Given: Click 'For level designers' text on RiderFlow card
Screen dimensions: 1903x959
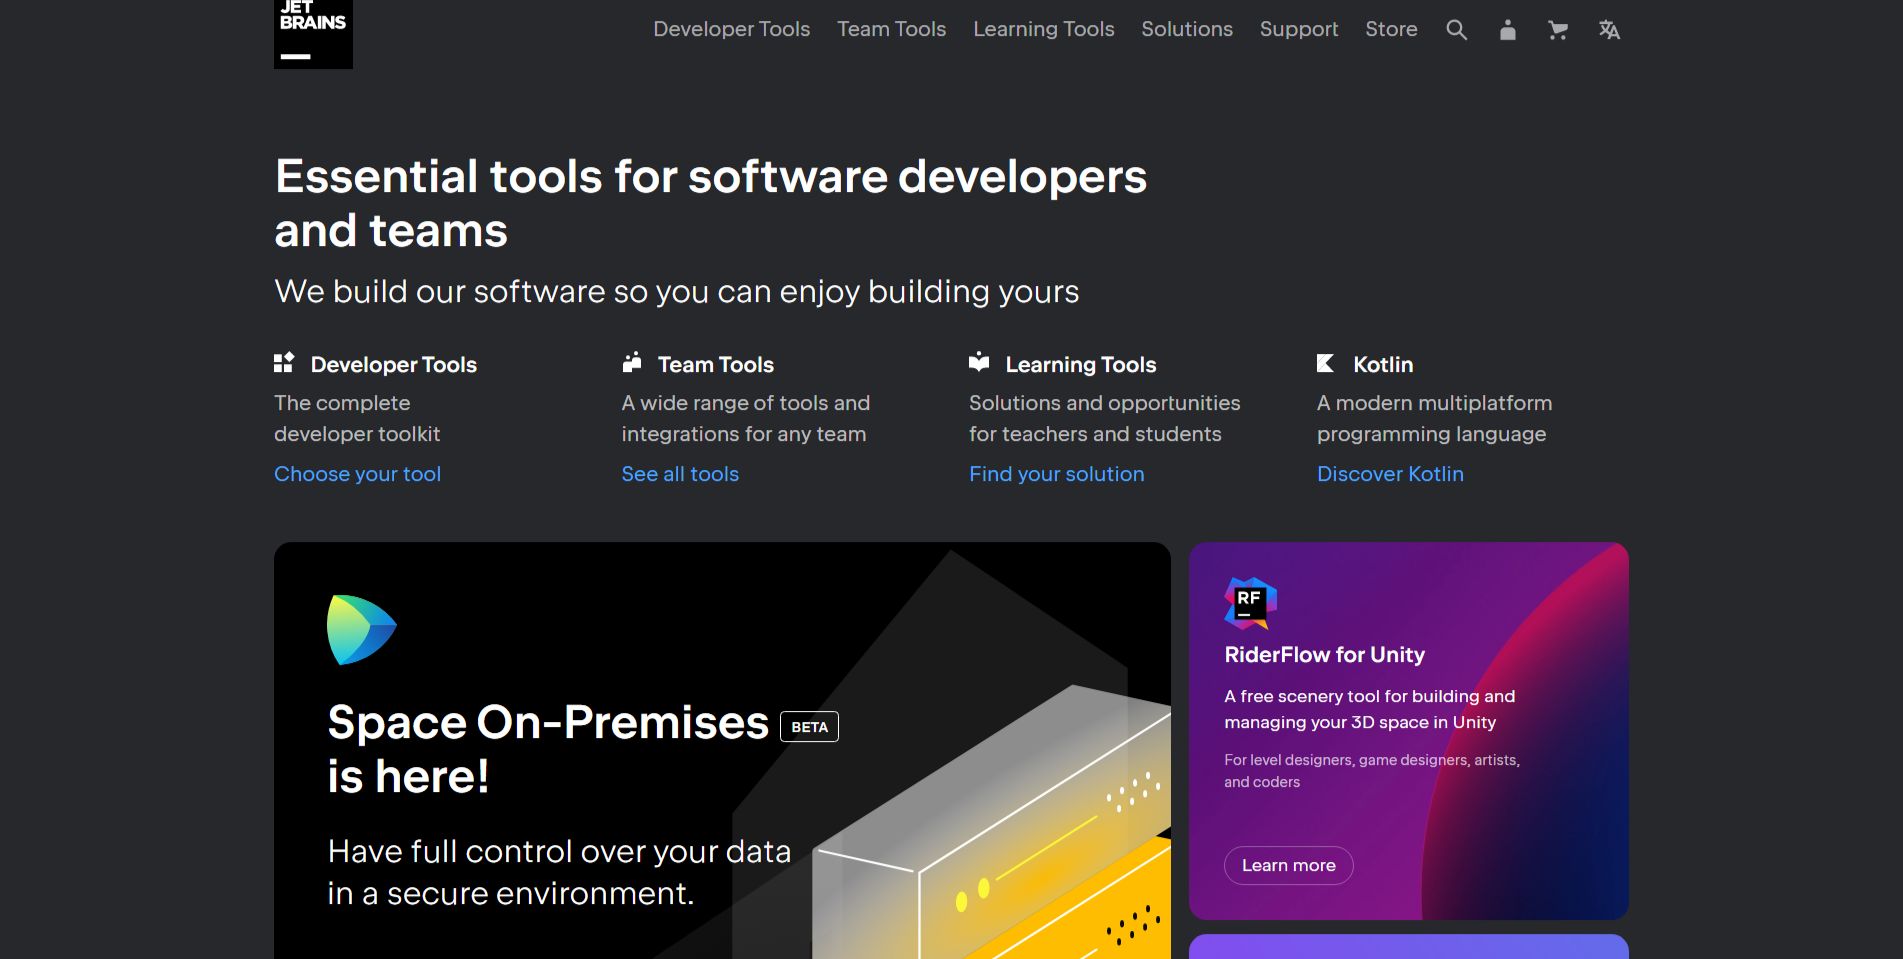Looking at the screenshot, I should [x=1372, y=771].
